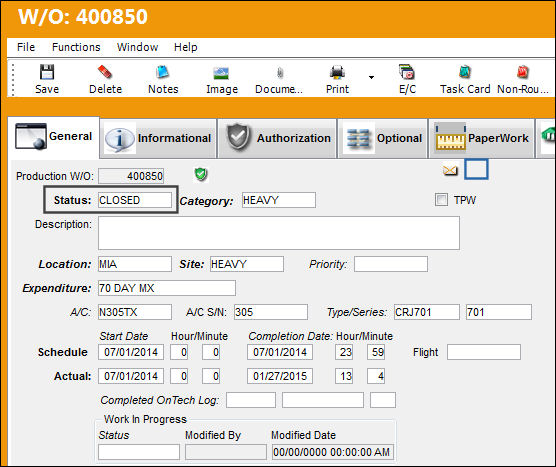The image size is (556, 467).
Task: Click the Print printer icon
Action: [x=337, y=72]
